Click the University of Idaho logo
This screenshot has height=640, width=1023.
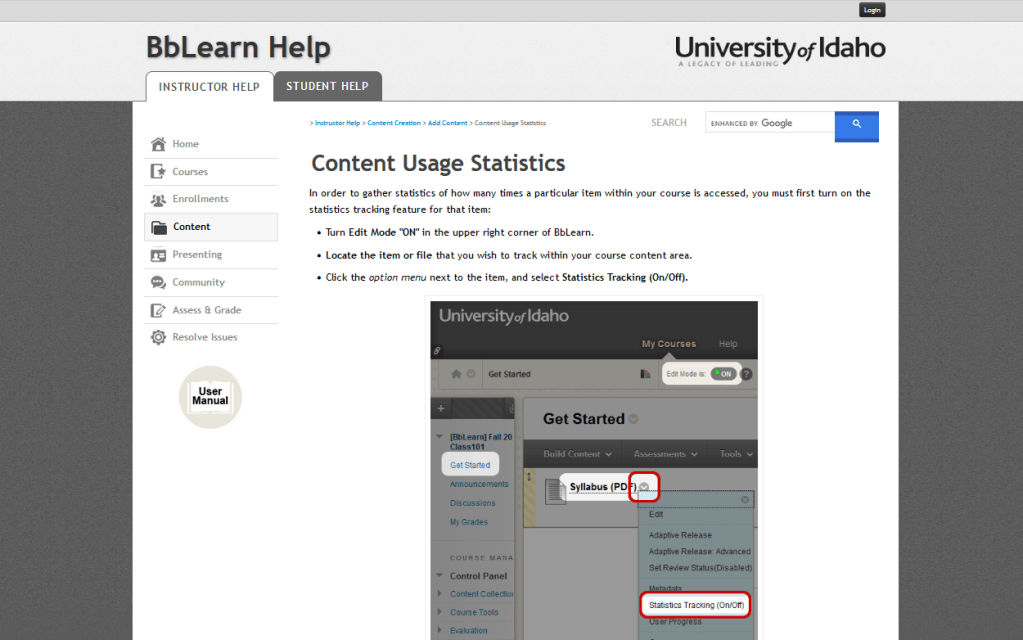pyautogui.click(x=780, y=50)
